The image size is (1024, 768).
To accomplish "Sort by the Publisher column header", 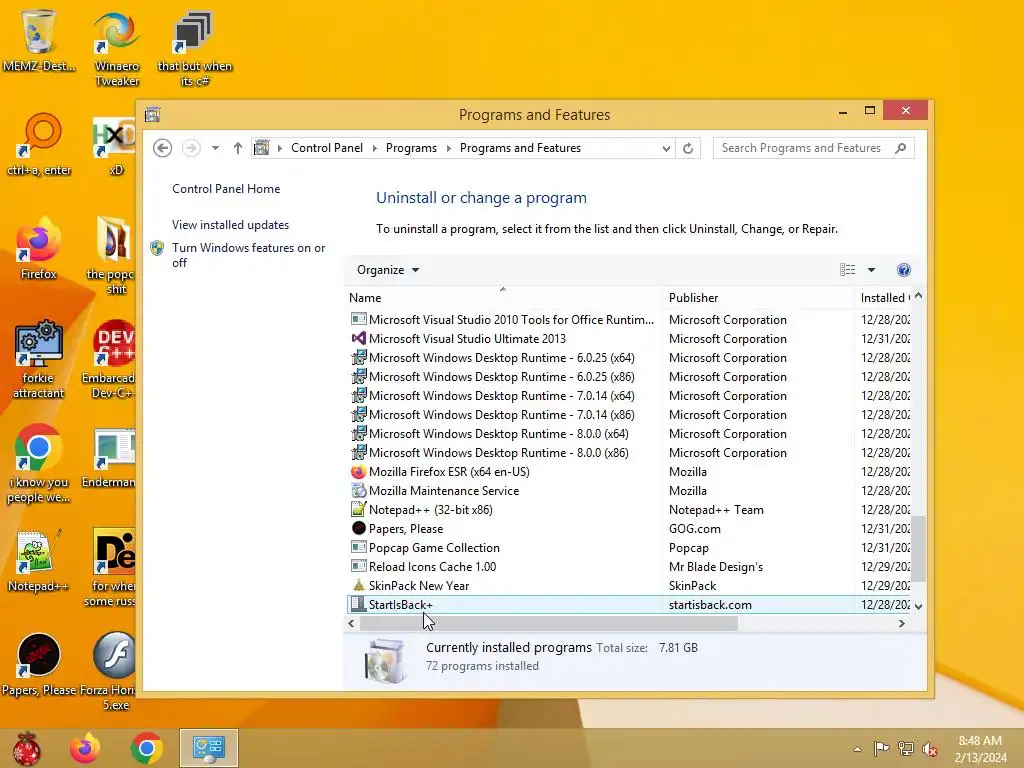I will pyautogui.click(x=758, y=298).
